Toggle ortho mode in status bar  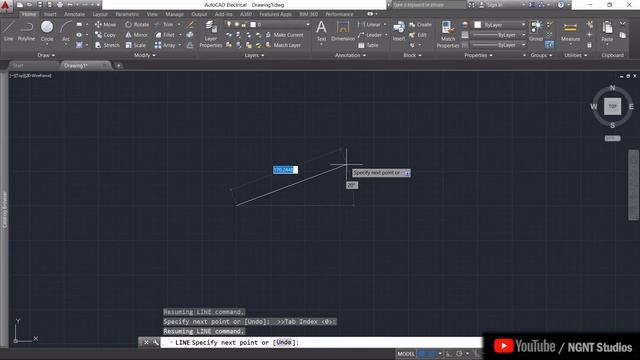coord(449,353)
